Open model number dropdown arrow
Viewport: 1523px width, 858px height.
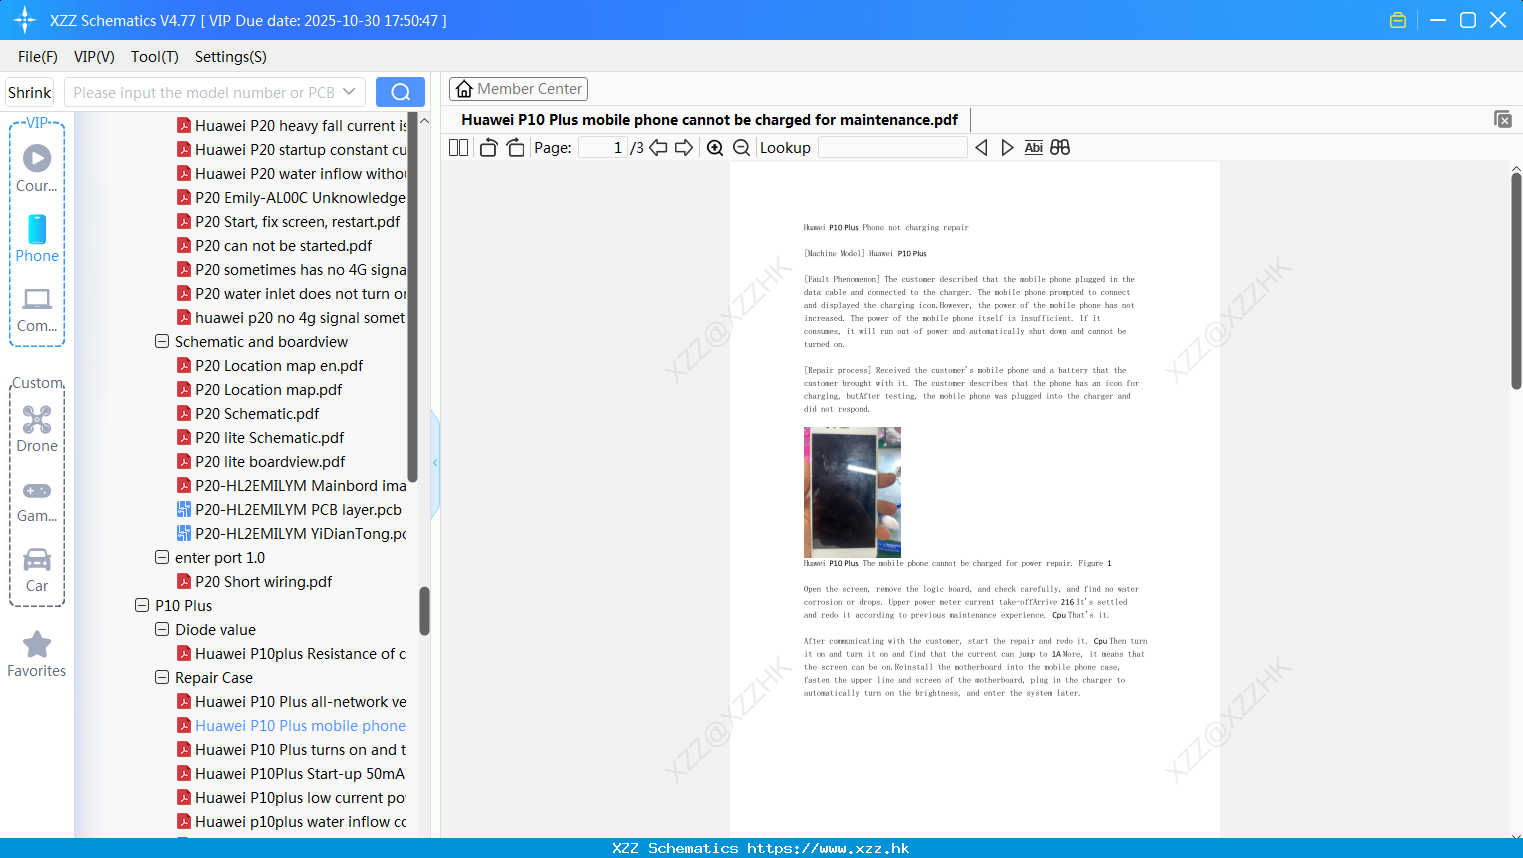349,92
